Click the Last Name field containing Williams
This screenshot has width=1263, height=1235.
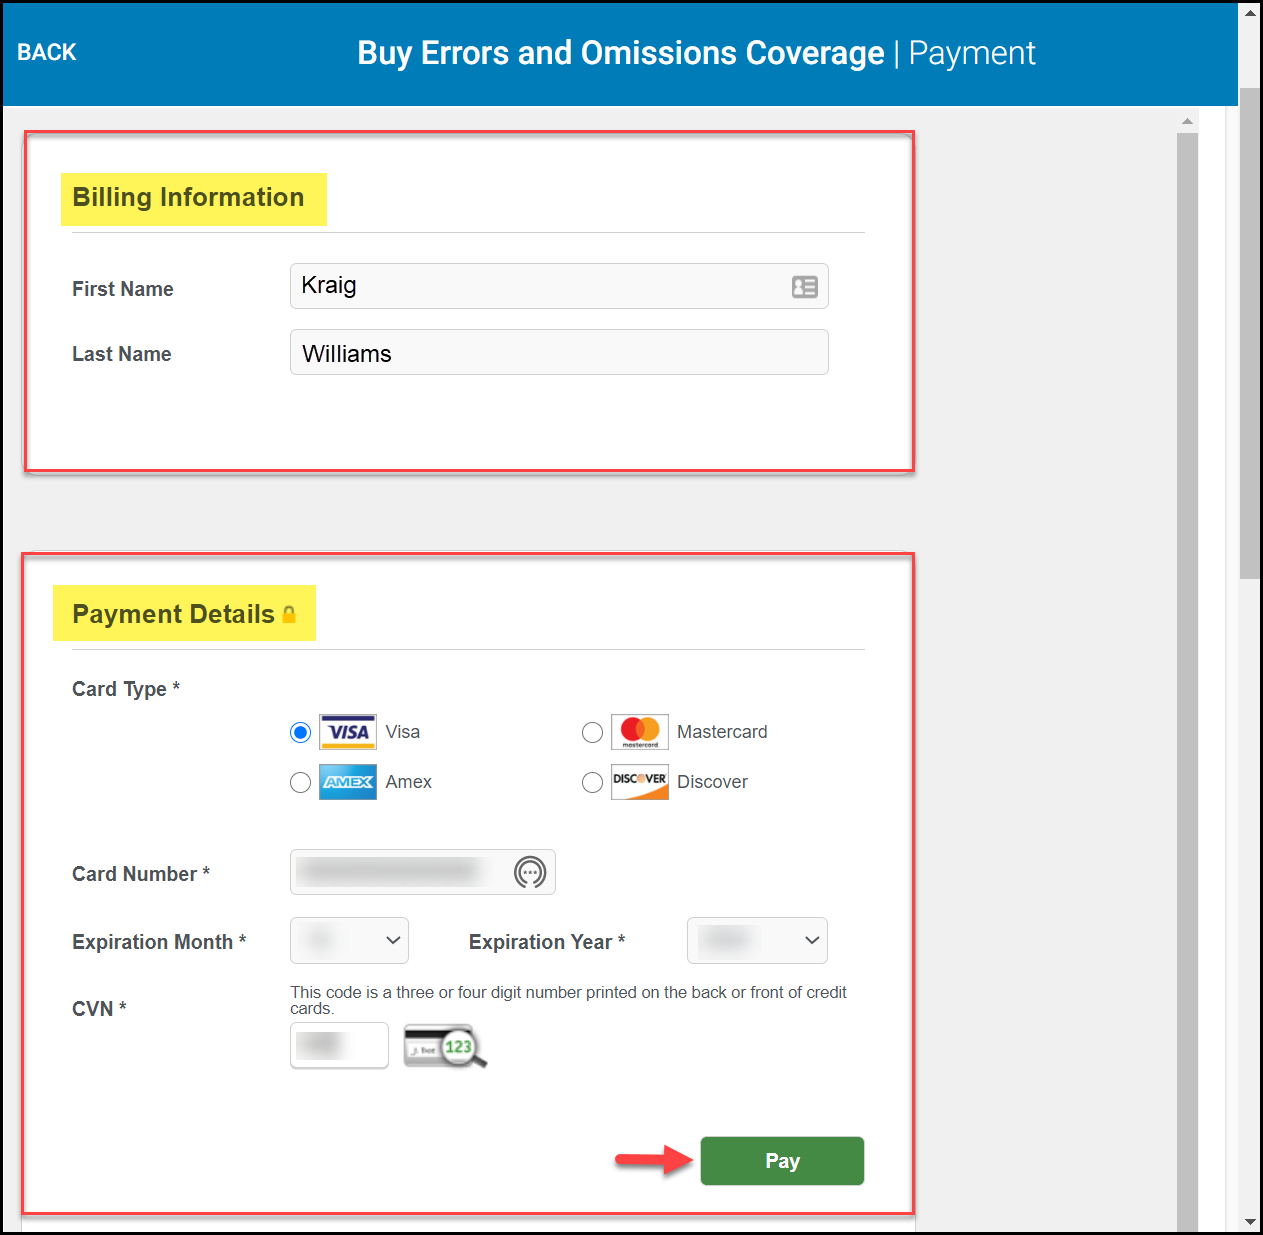point(559,352)
